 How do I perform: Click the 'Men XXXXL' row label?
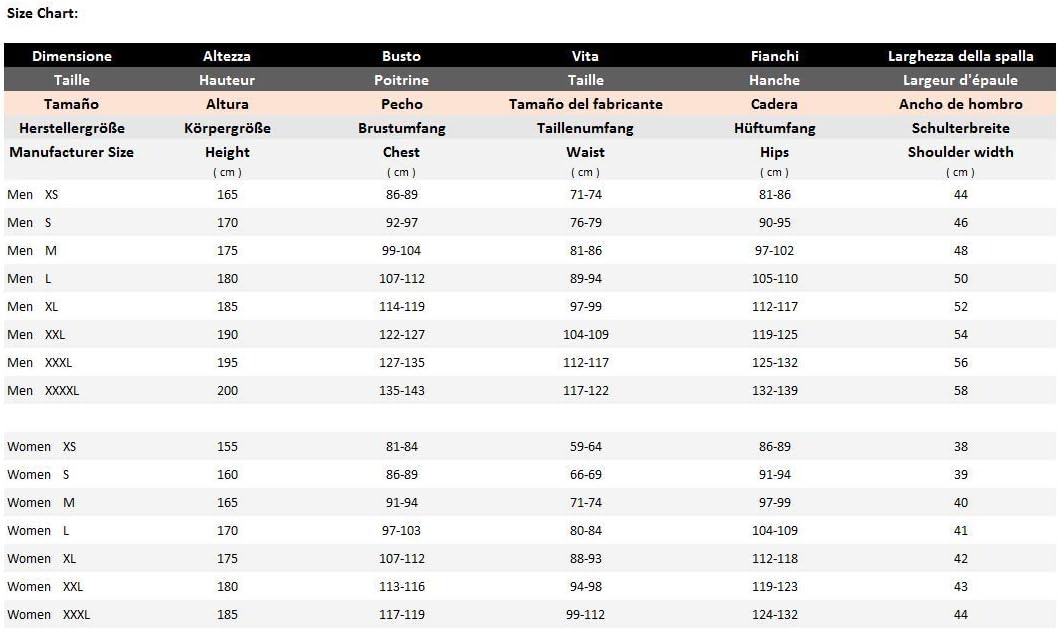tap(43, 391)
